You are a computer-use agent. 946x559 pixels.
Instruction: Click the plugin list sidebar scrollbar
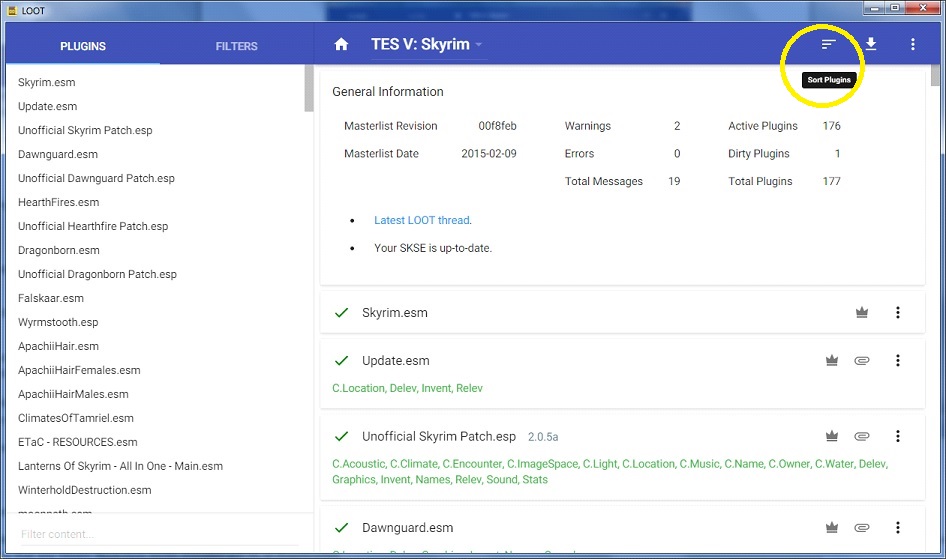pos(309,88)
